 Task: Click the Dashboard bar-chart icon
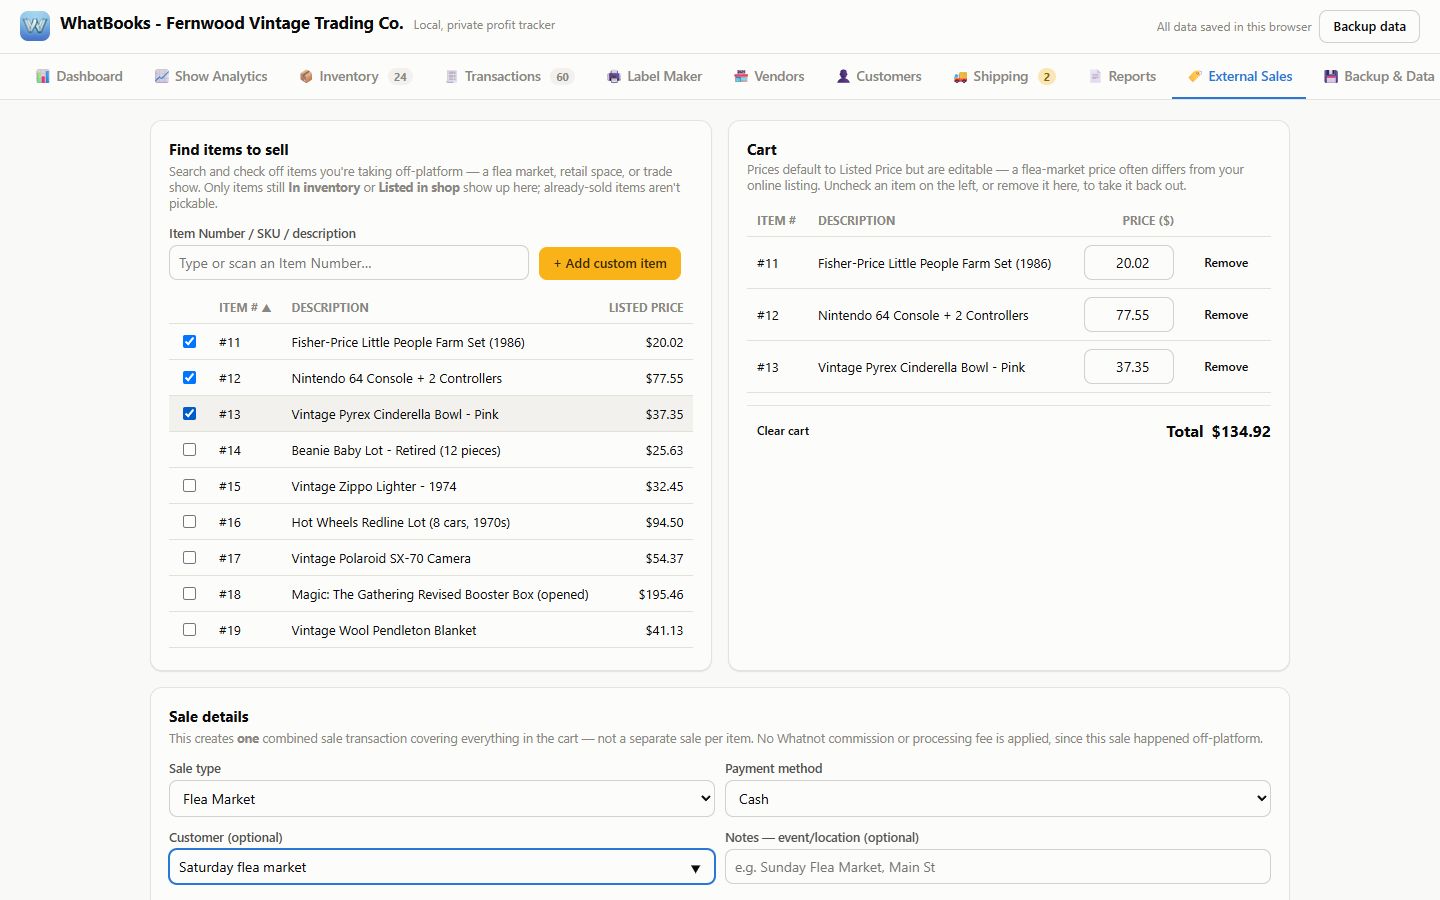[x=43, y=77]
